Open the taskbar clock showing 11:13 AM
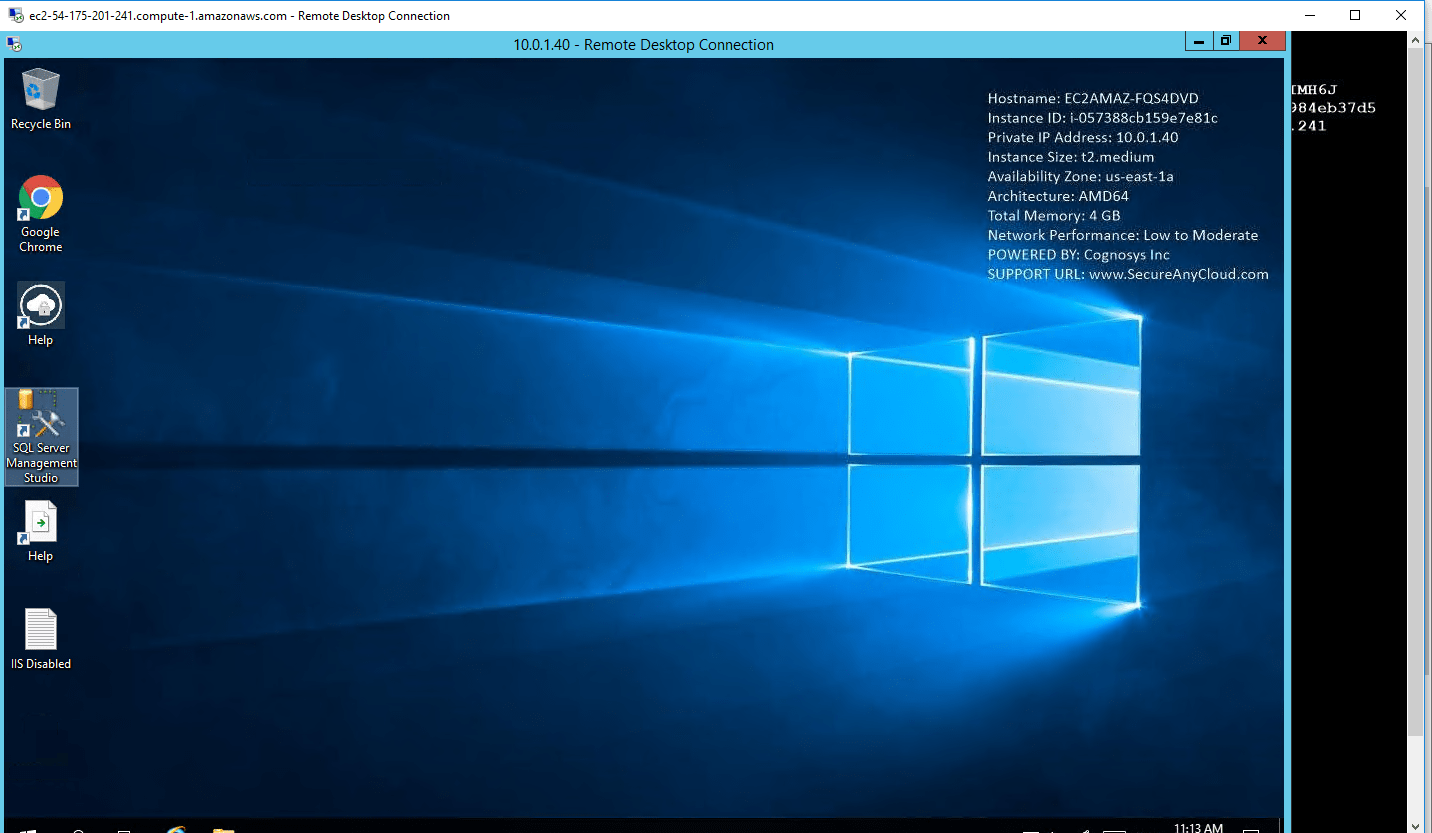 tap(1197, 828)
